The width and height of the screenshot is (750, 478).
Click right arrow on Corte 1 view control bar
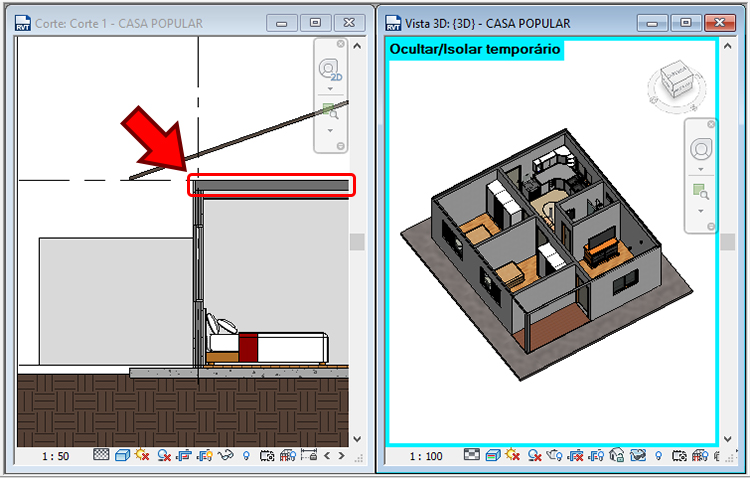(x=342, y=456)
